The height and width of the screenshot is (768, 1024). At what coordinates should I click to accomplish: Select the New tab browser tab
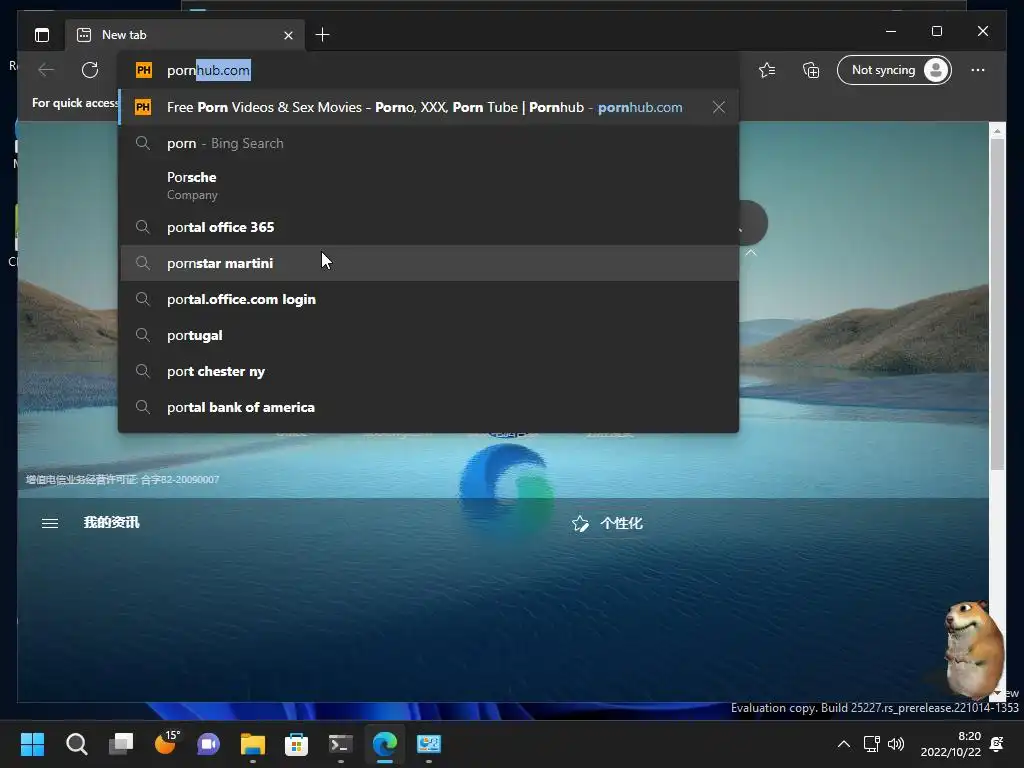(184, 35)
